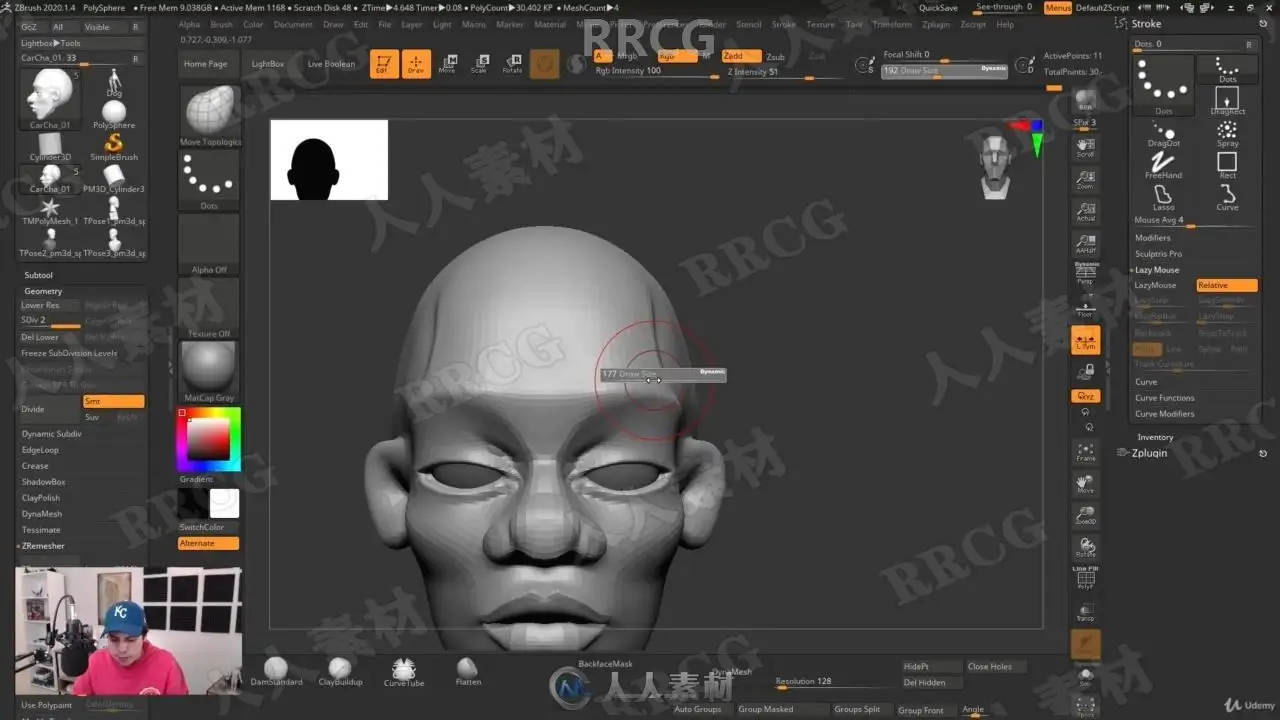The width and height of the screenshot is (1280, 720).
Task: Click the Divide button
Action: 50,409
